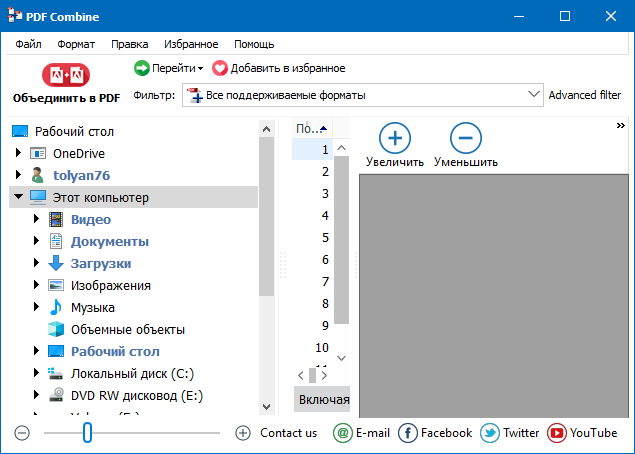Open the YouTube link icon
The width and height of the screenshot is (635, 454).
555,433
